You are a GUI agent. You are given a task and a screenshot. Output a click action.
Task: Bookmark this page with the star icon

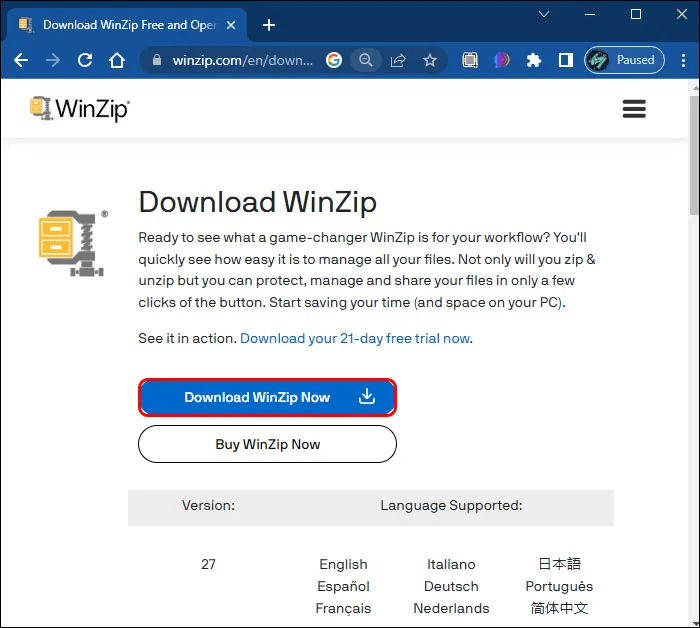pyautogui.click(x=430, y=60)
